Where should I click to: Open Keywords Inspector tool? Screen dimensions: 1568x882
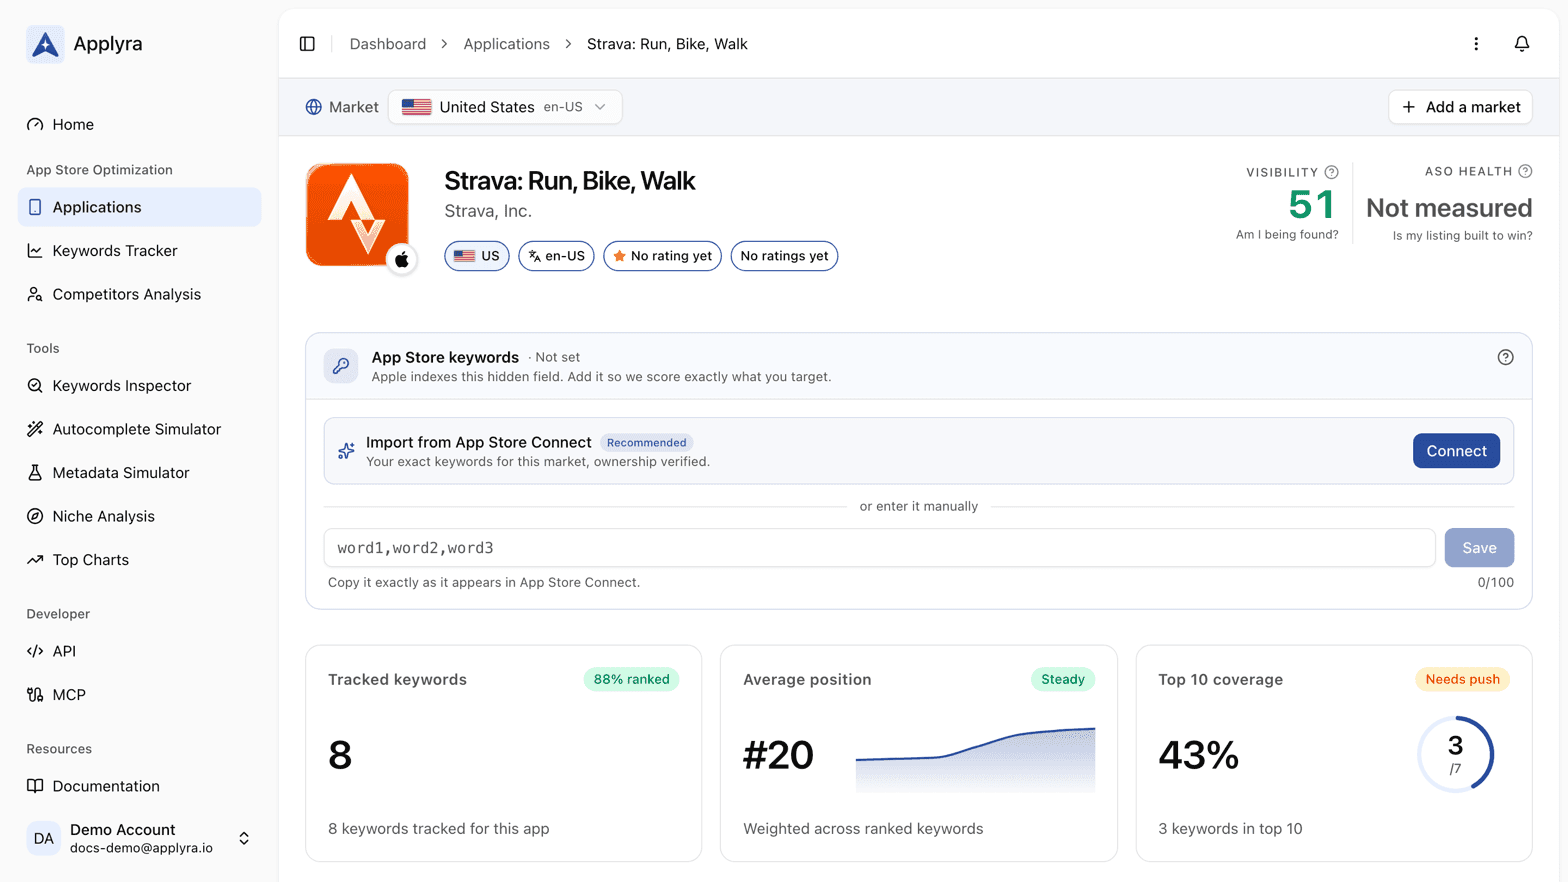click(x=139, y=386)
